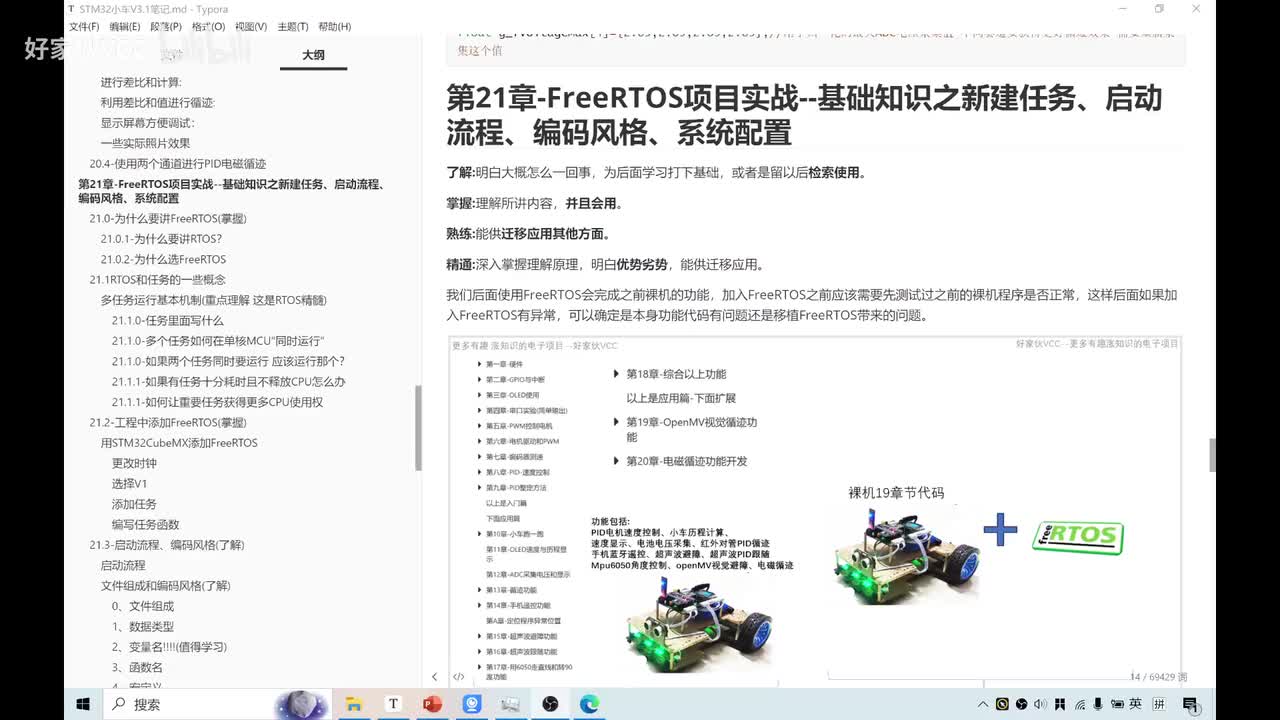Go to 21.1RTOS和任务的一些概念
The image size is (1280, 720).
pyautogui.click(x=157, y=280)
